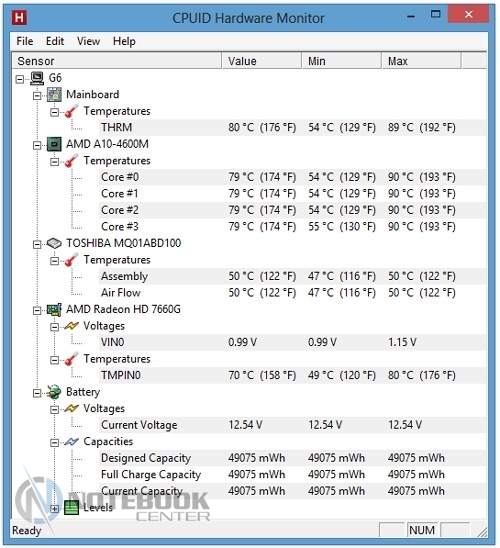Image resolution: width=500 pixels, height=548 pixels.
Task: Click the Sensor column header
Action: [117, 61]
